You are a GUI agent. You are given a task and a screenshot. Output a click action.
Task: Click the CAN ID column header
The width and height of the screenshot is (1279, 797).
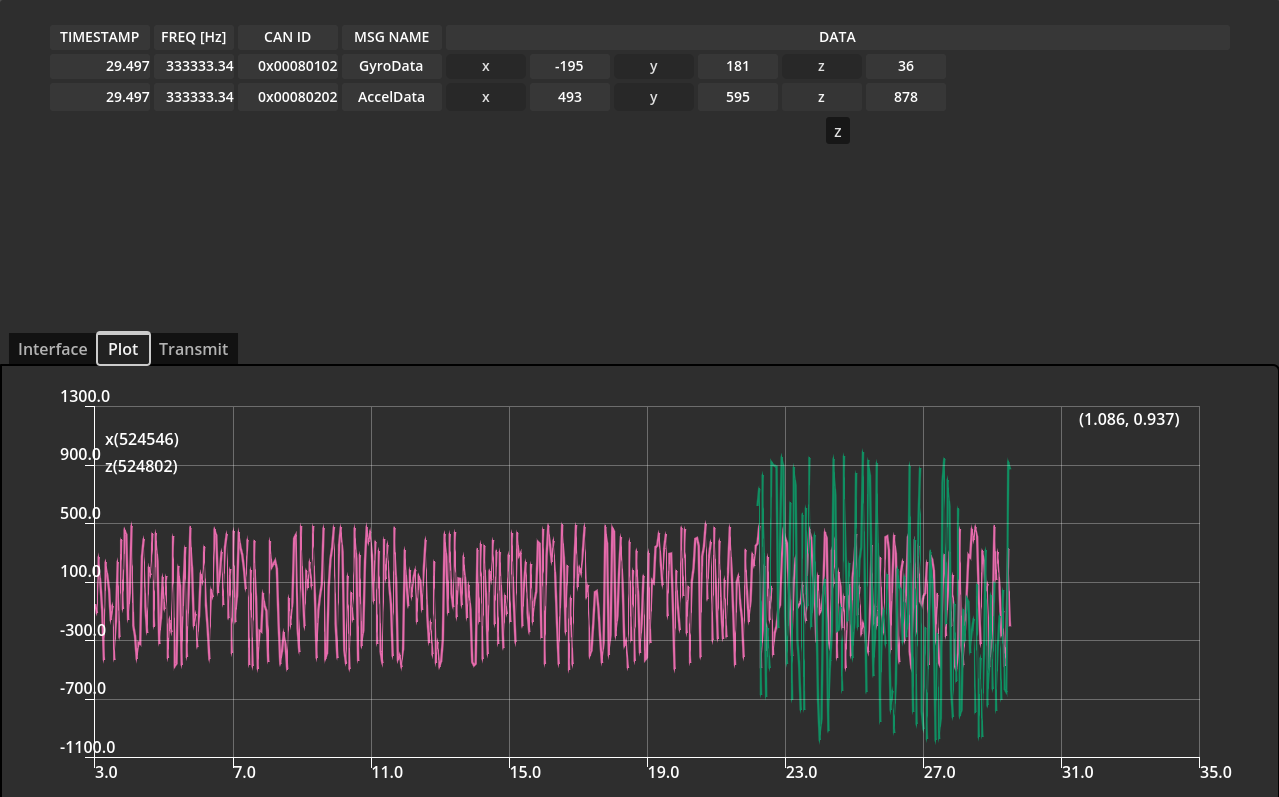(x=287, y=37)
